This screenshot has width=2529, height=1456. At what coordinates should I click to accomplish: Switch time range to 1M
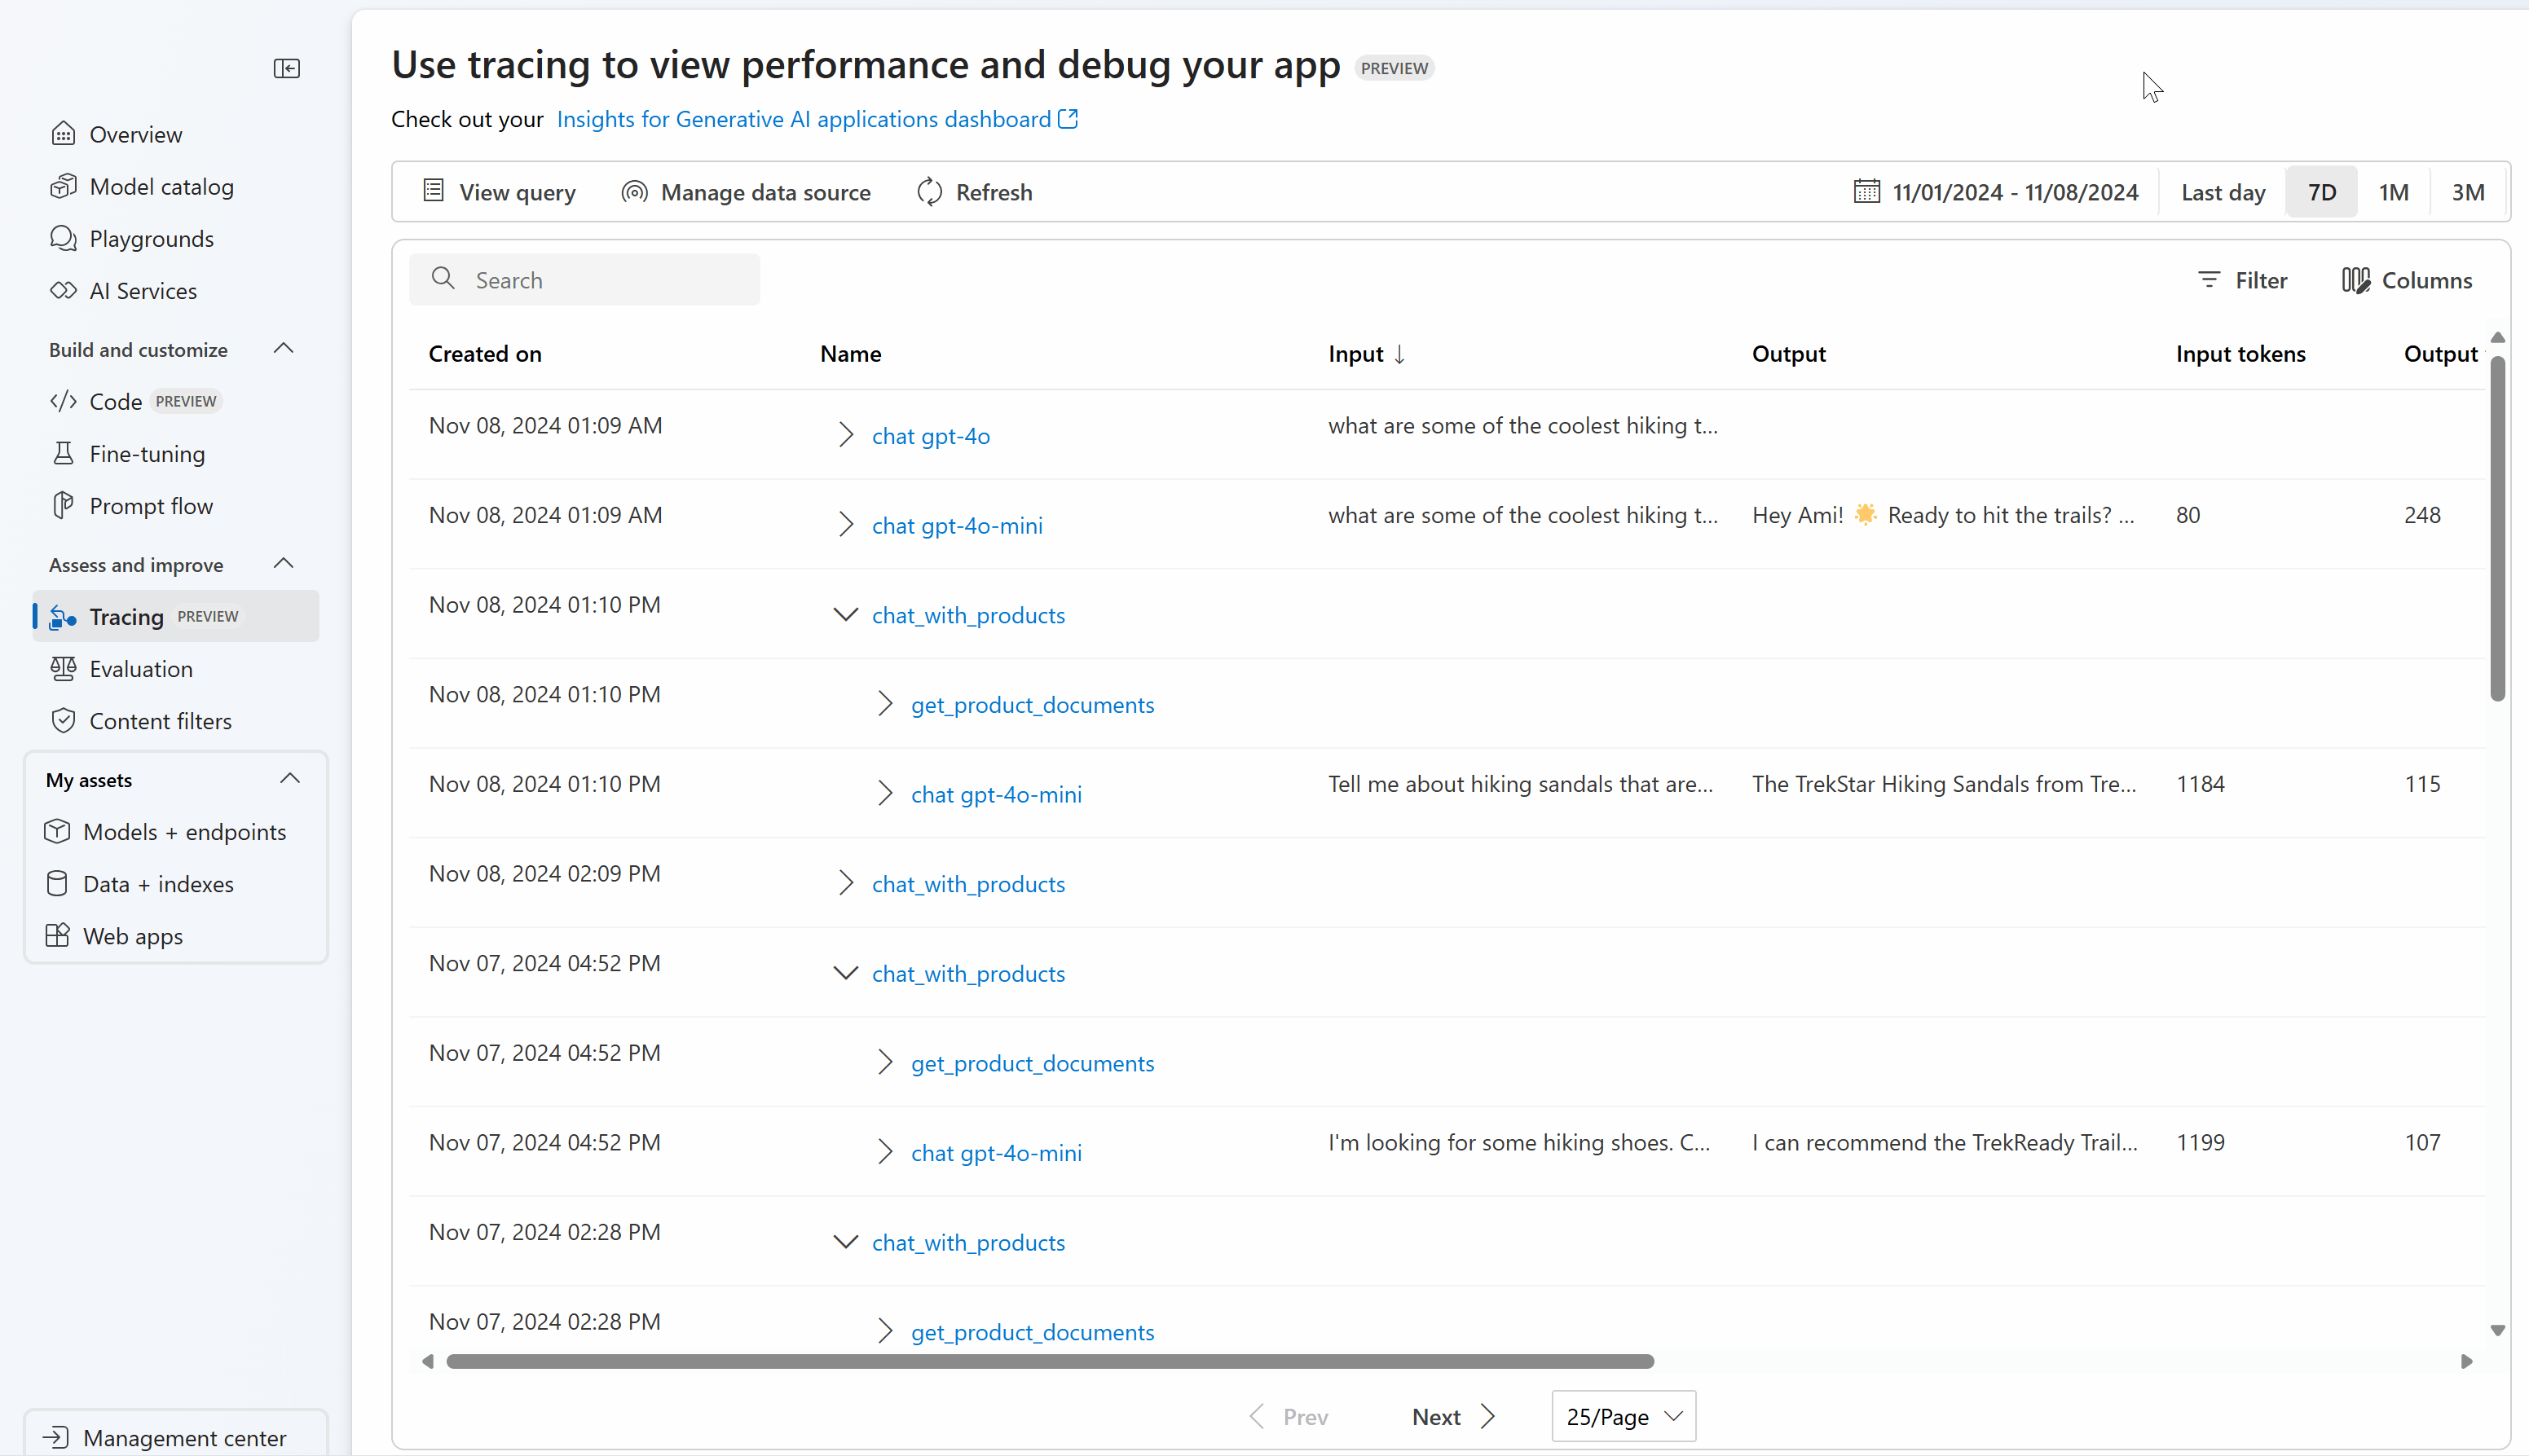coord(2393,192)
